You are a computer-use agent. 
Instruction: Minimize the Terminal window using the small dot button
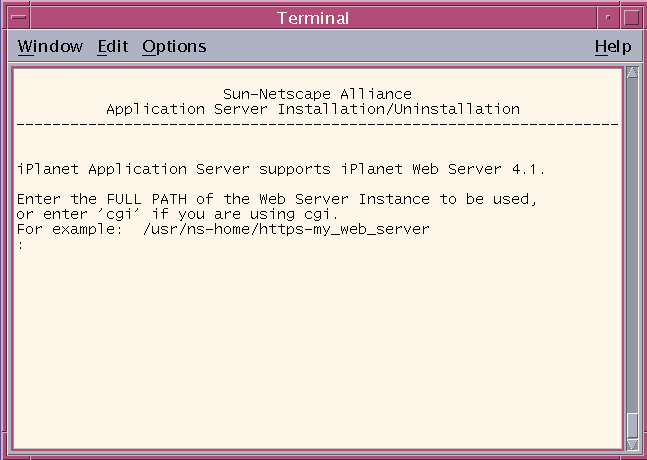pyautogui.click(x=608, y=17)
